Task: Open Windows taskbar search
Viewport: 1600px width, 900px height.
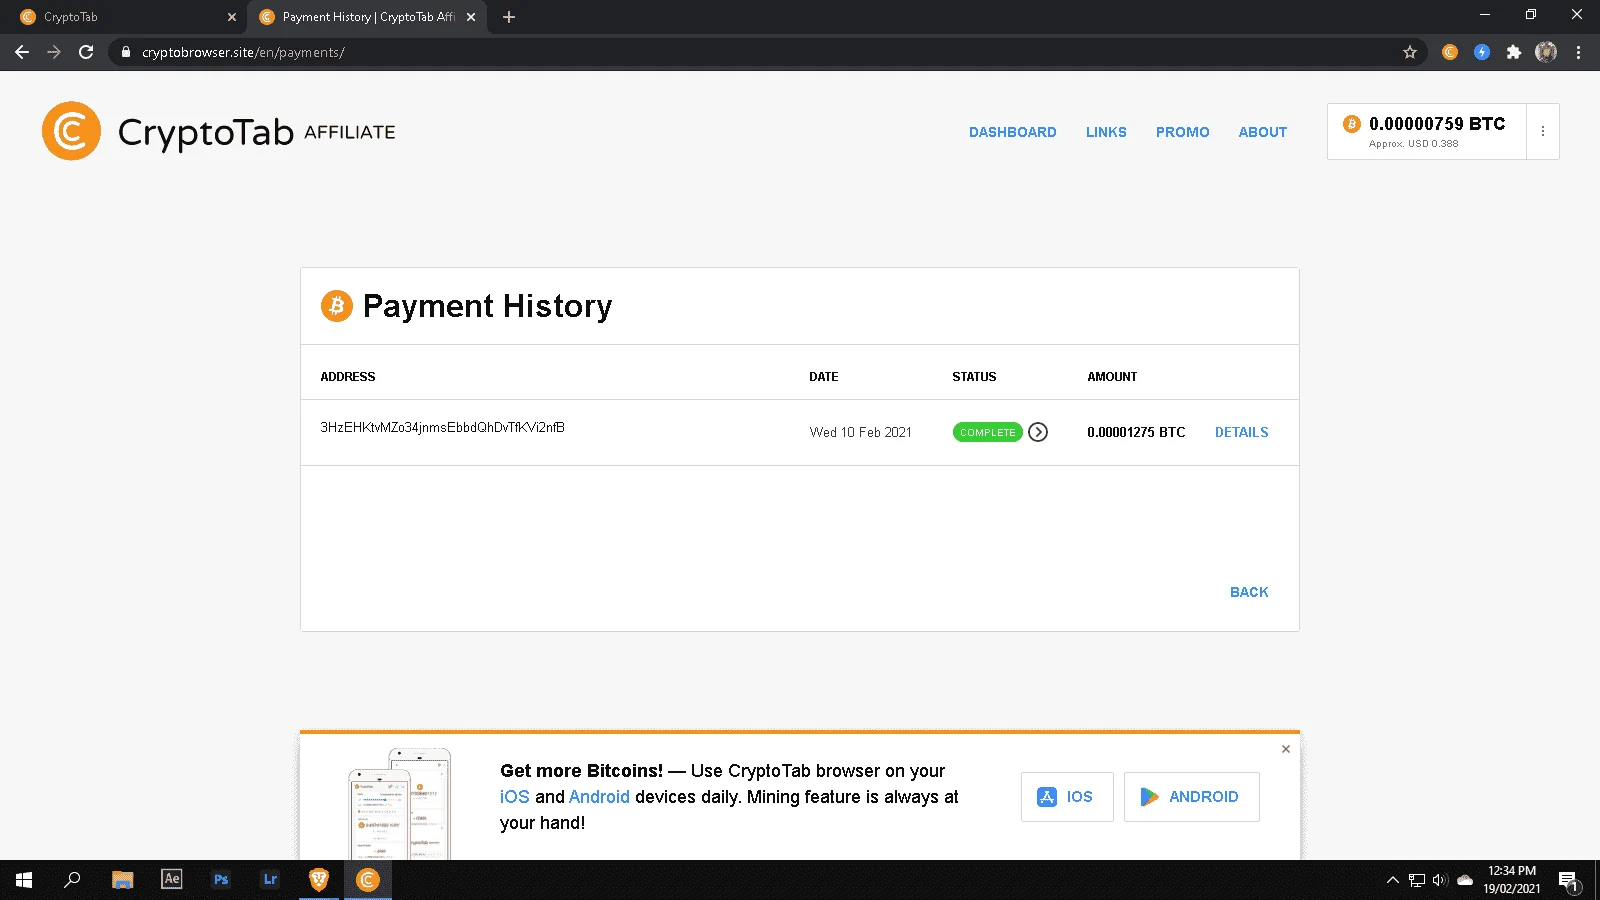Action: point(72,880)
